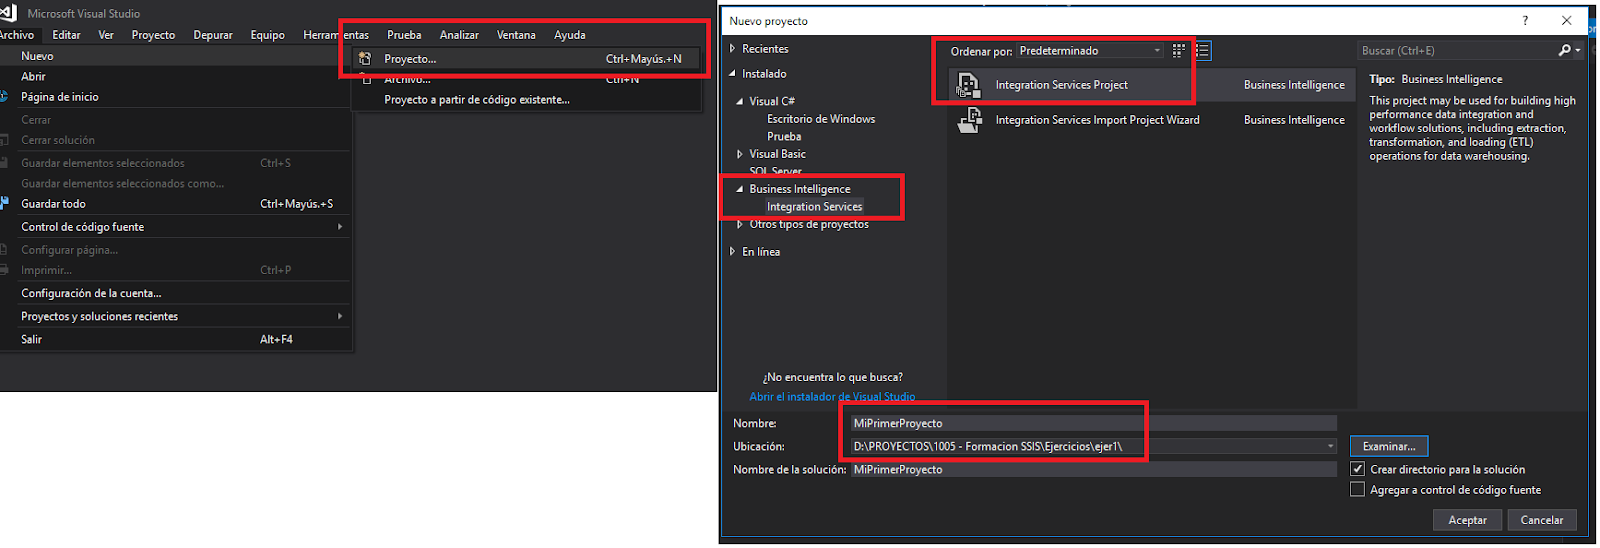
Task: Click the Buscar (Ctrl+E) search box
Action: [x=1456, y=51]
